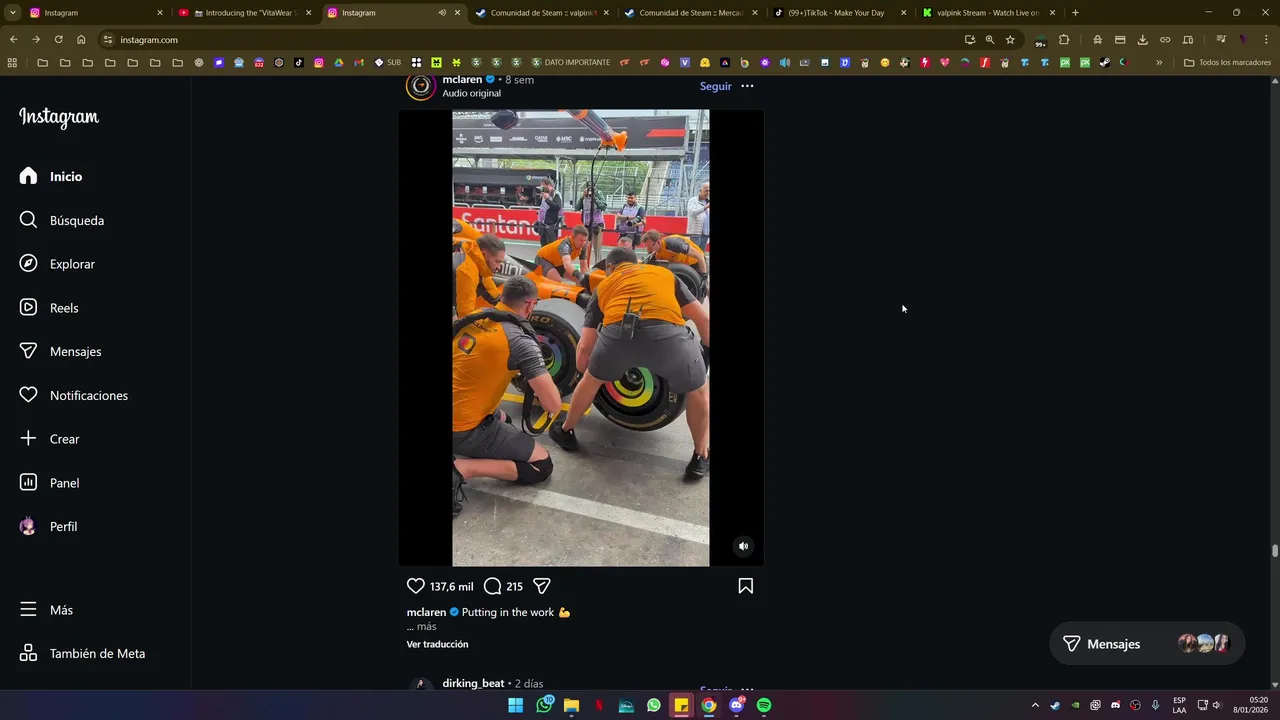Open Windows Start button

[x=515, y=705]
